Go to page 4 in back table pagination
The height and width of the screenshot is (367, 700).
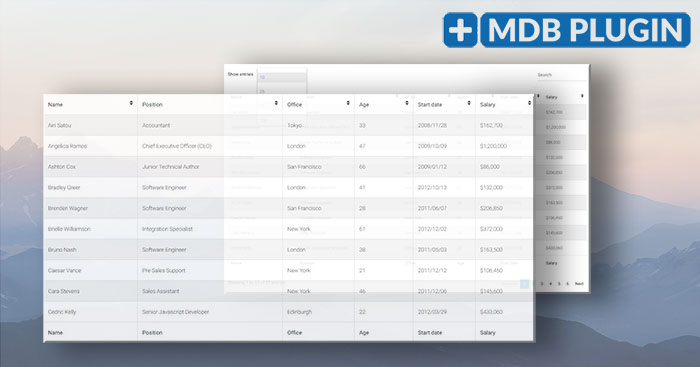550,284
